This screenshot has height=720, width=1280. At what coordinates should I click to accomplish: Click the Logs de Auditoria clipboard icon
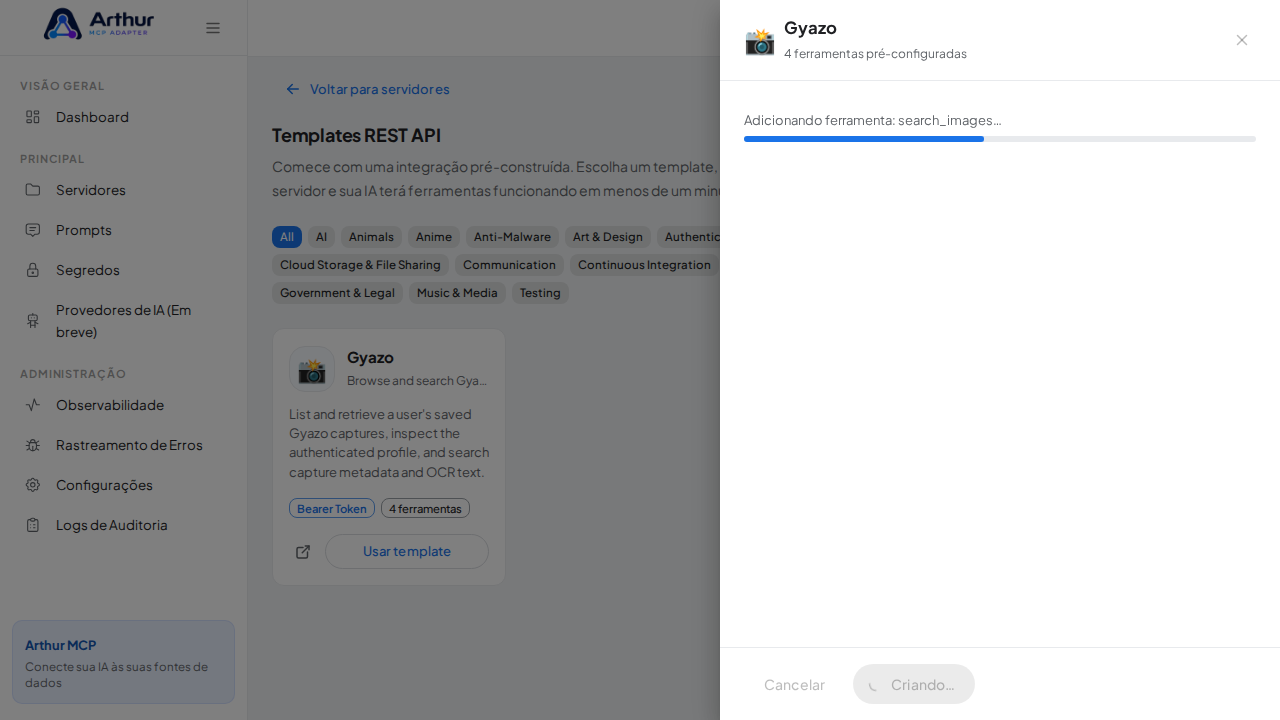[x=33, y=525]
